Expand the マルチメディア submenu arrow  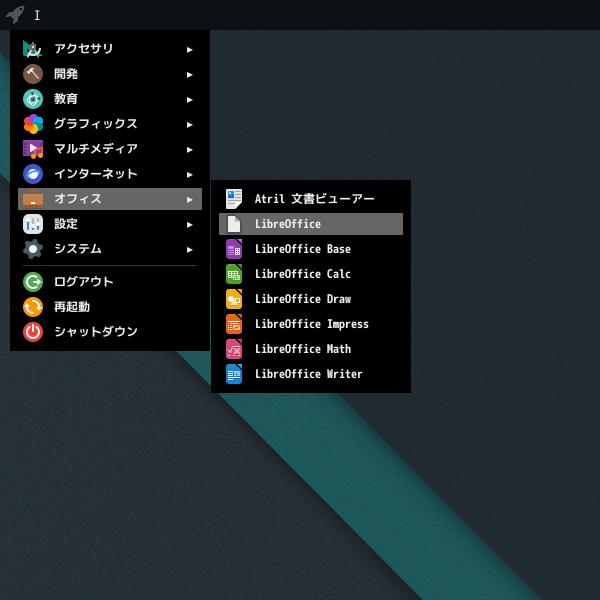(189, 150)
